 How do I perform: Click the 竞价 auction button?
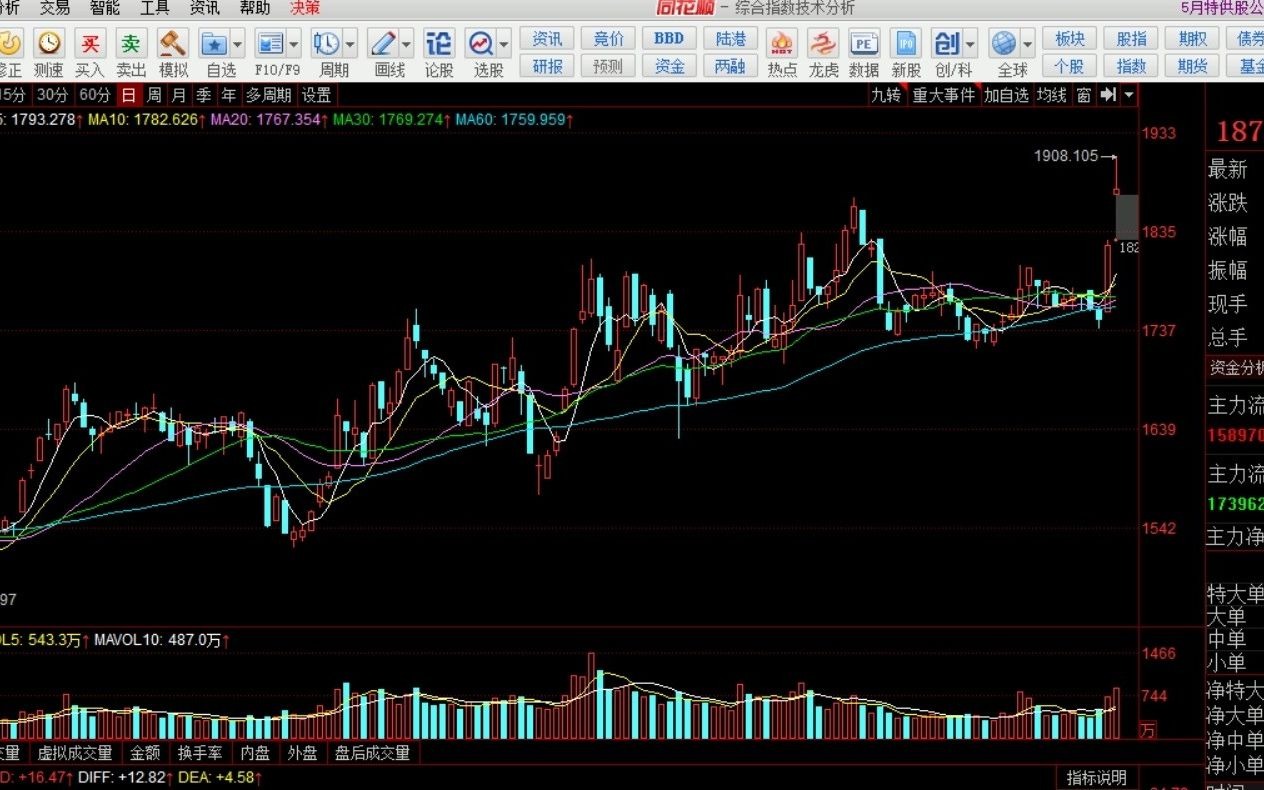coord(608,39)
